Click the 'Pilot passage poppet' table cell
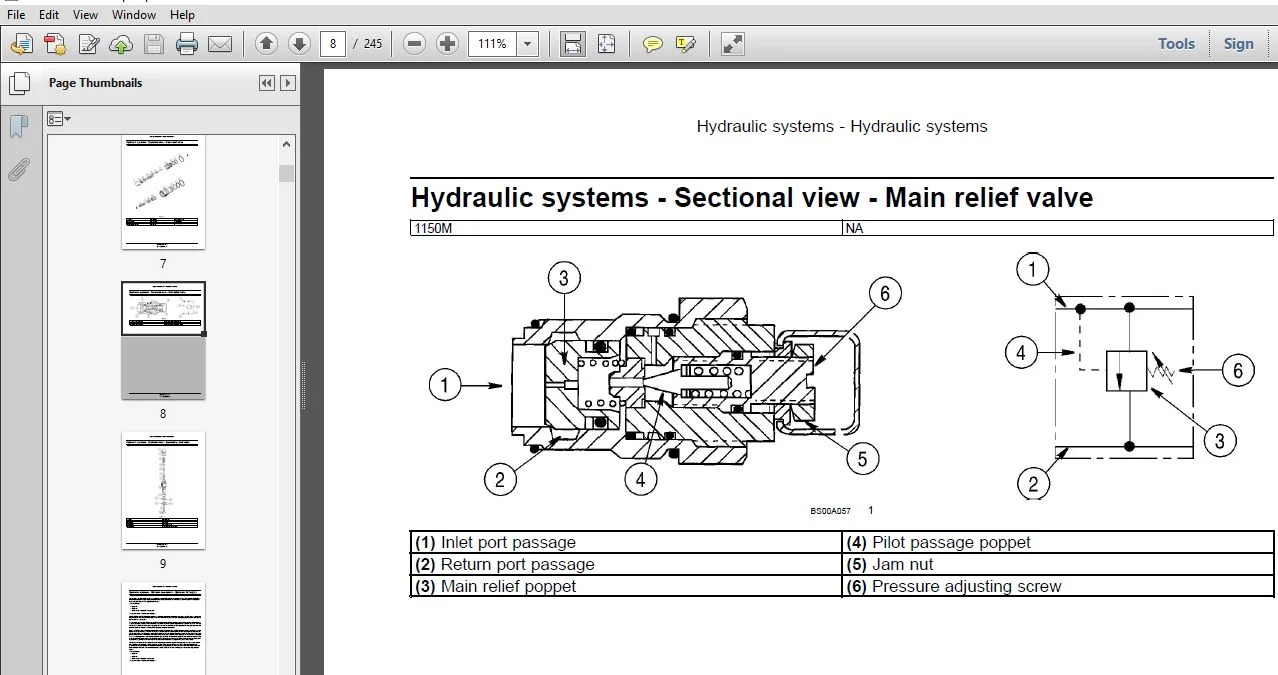The height and width of the screenshot is (675, 1278). point(1058,543)
